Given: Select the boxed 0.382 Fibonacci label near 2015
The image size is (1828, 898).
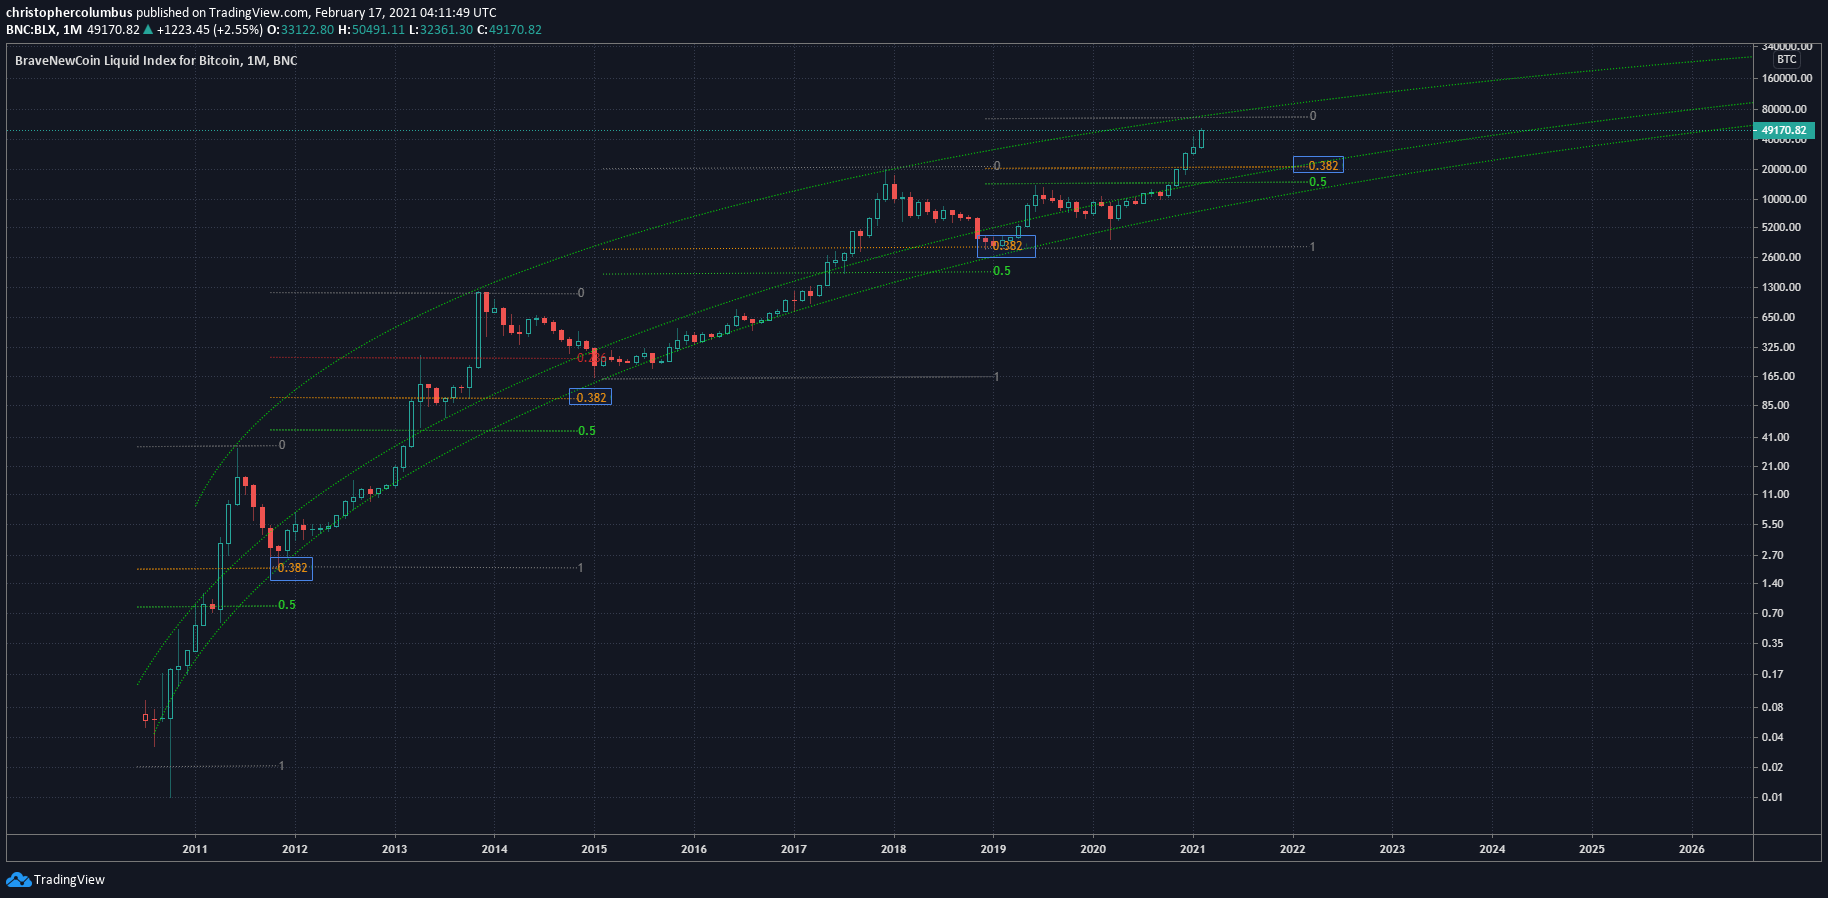Looking at the screenshot, I should [590, 397].
